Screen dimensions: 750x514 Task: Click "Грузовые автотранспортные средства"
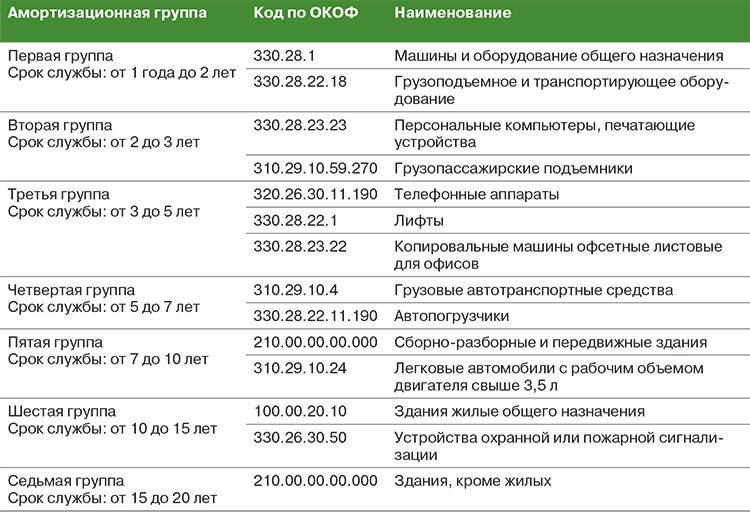[534, 291]
